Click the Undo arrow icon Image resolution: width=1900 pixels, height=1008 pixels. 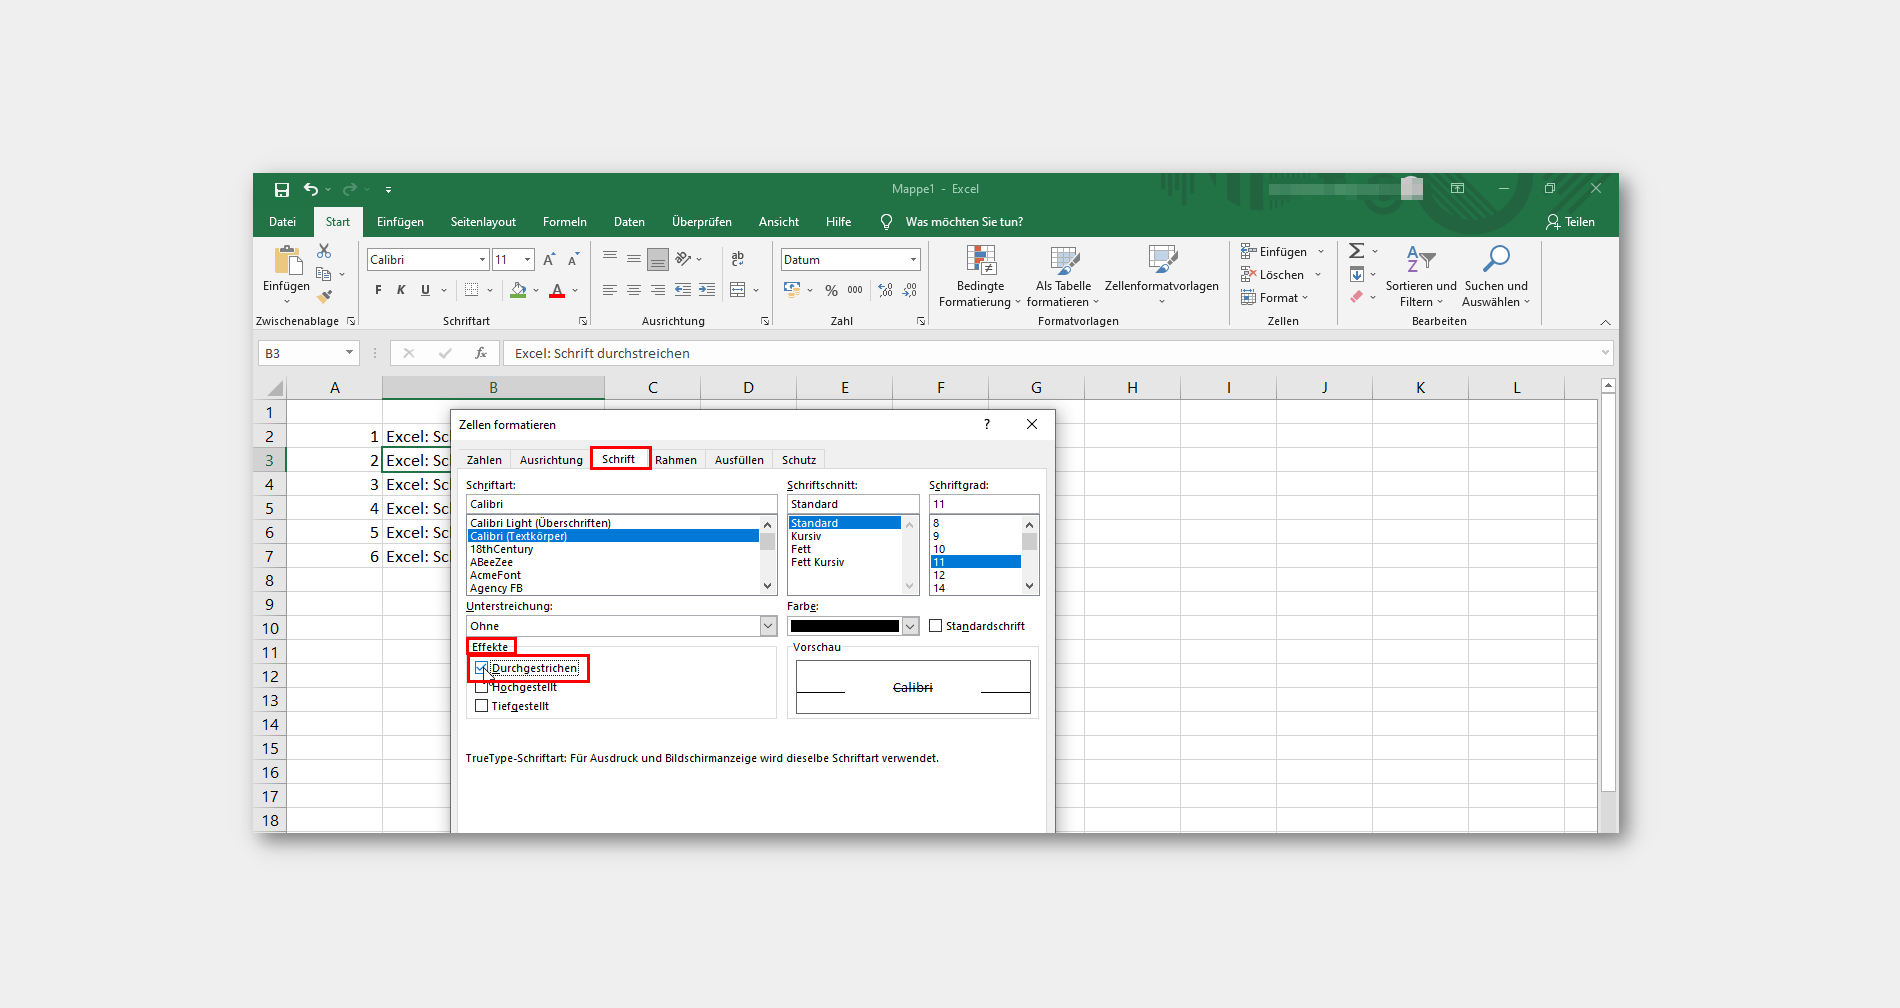point(311,189)
